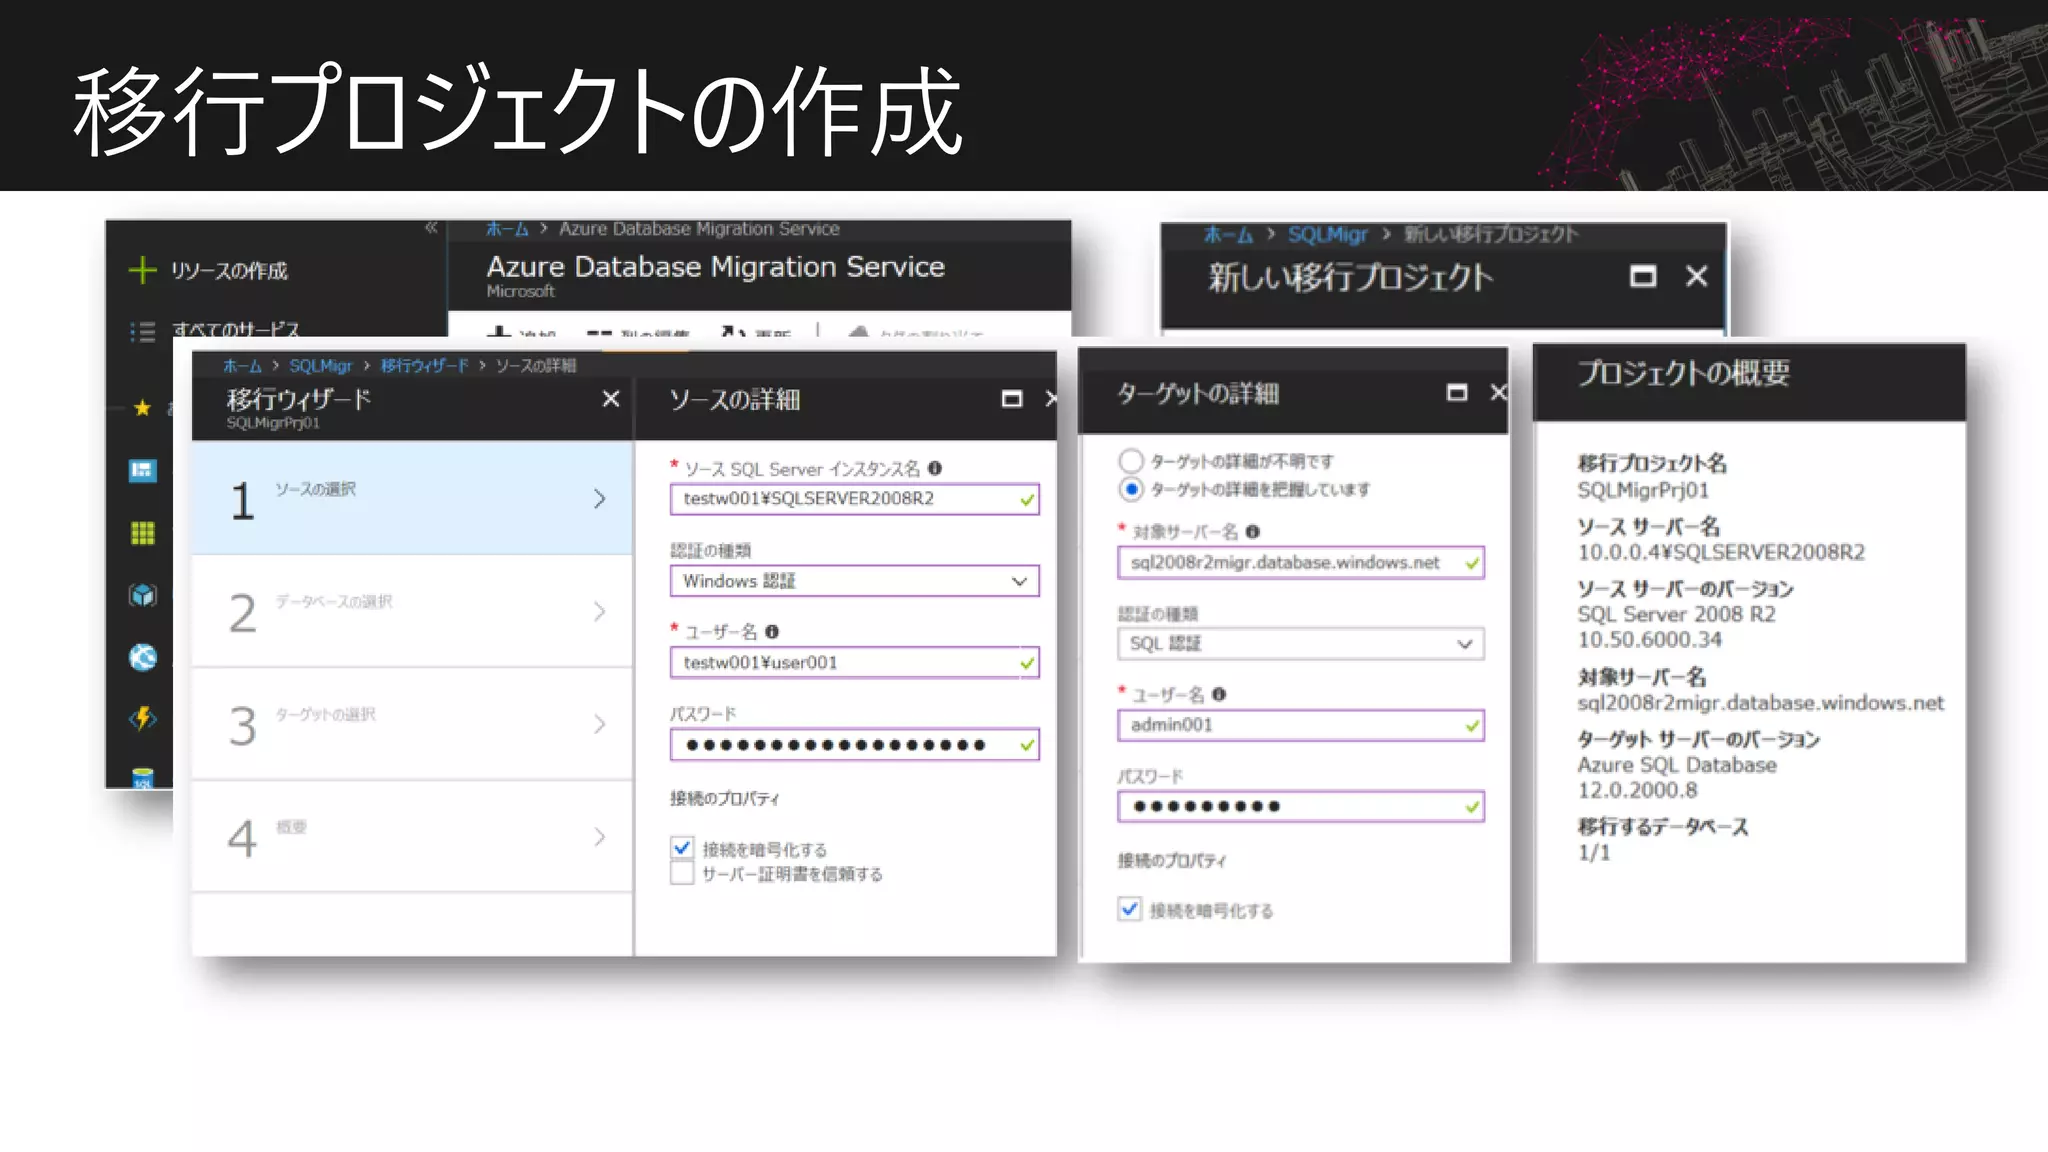Click SQLMigr breadcrumb link in wizard header

(320, 366)
